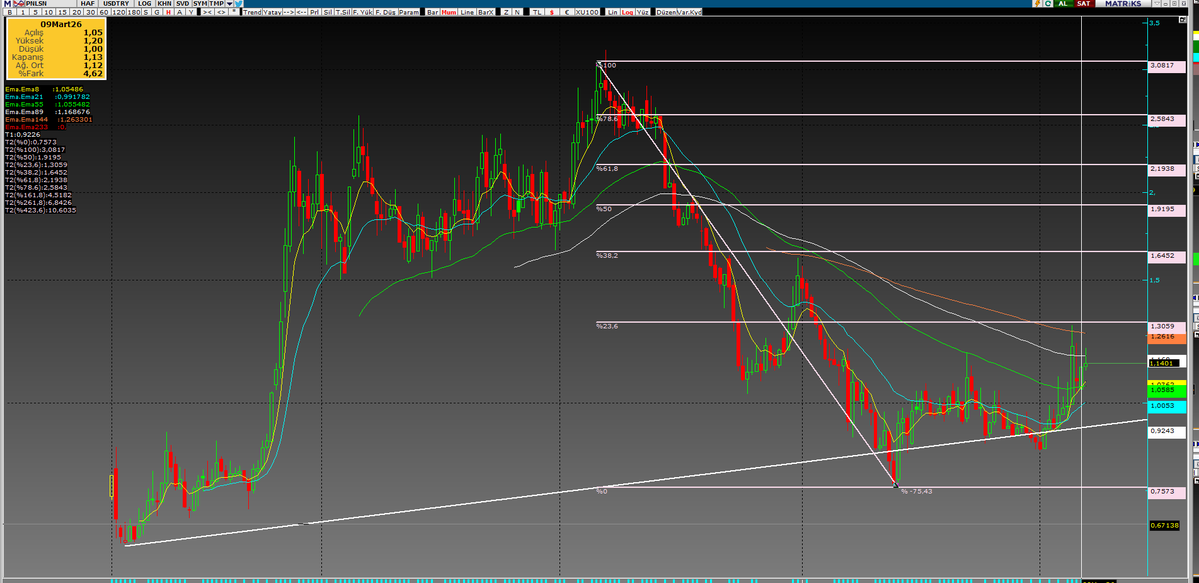Click the red SAT sell button

[1084, 4]
